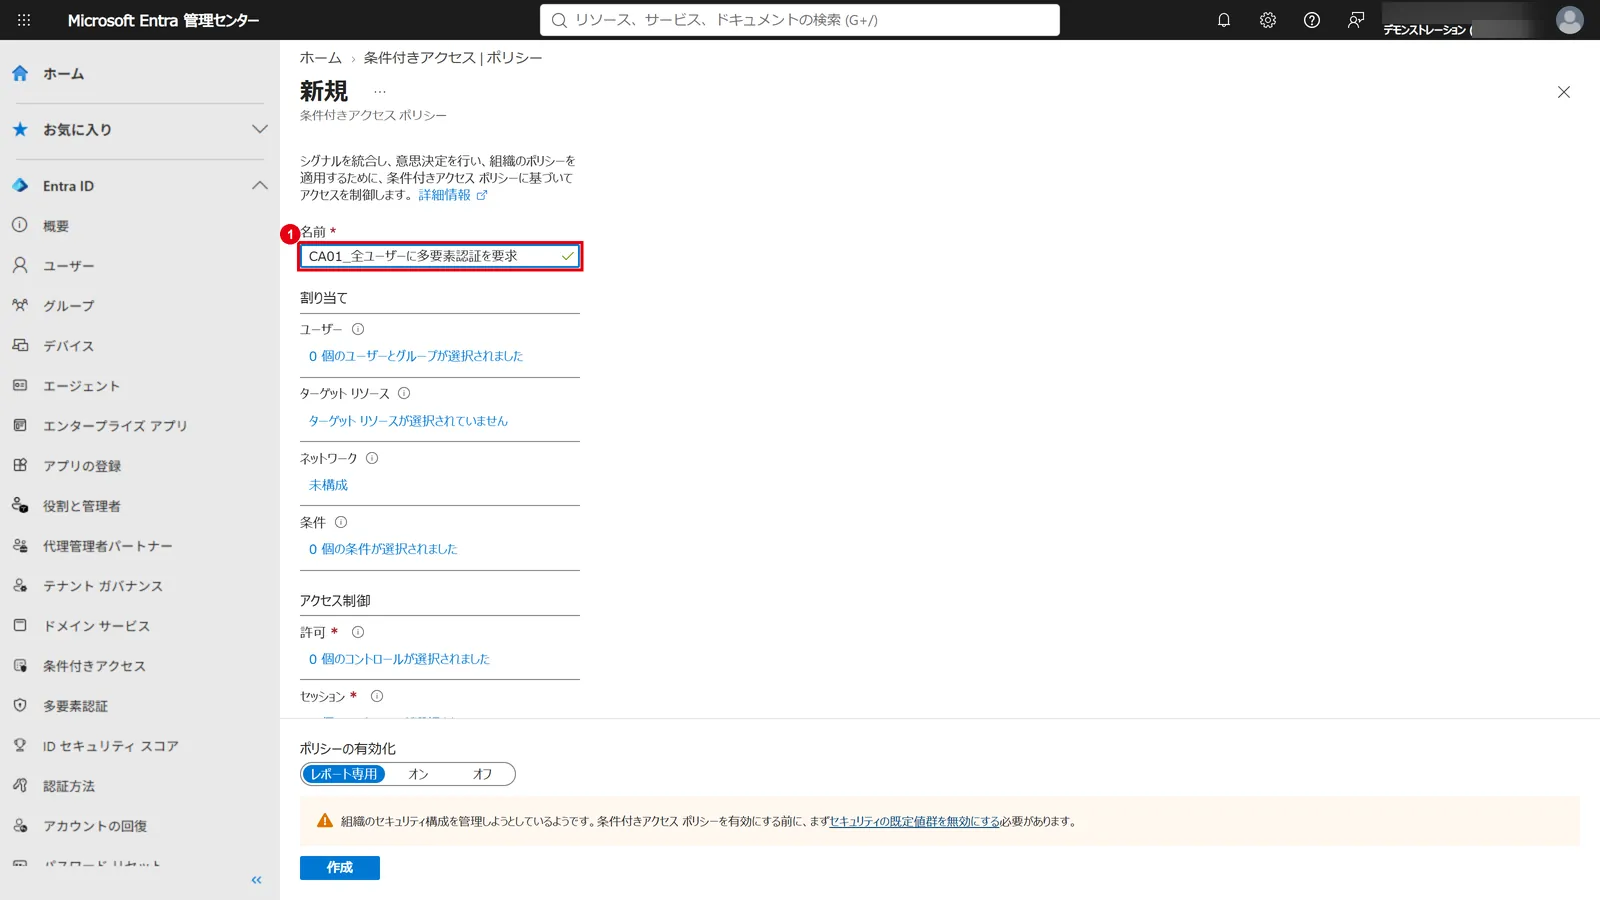Open the 詳細情報 link
The width and height of the screenshot is (1600, 900).
click(452, 195)
